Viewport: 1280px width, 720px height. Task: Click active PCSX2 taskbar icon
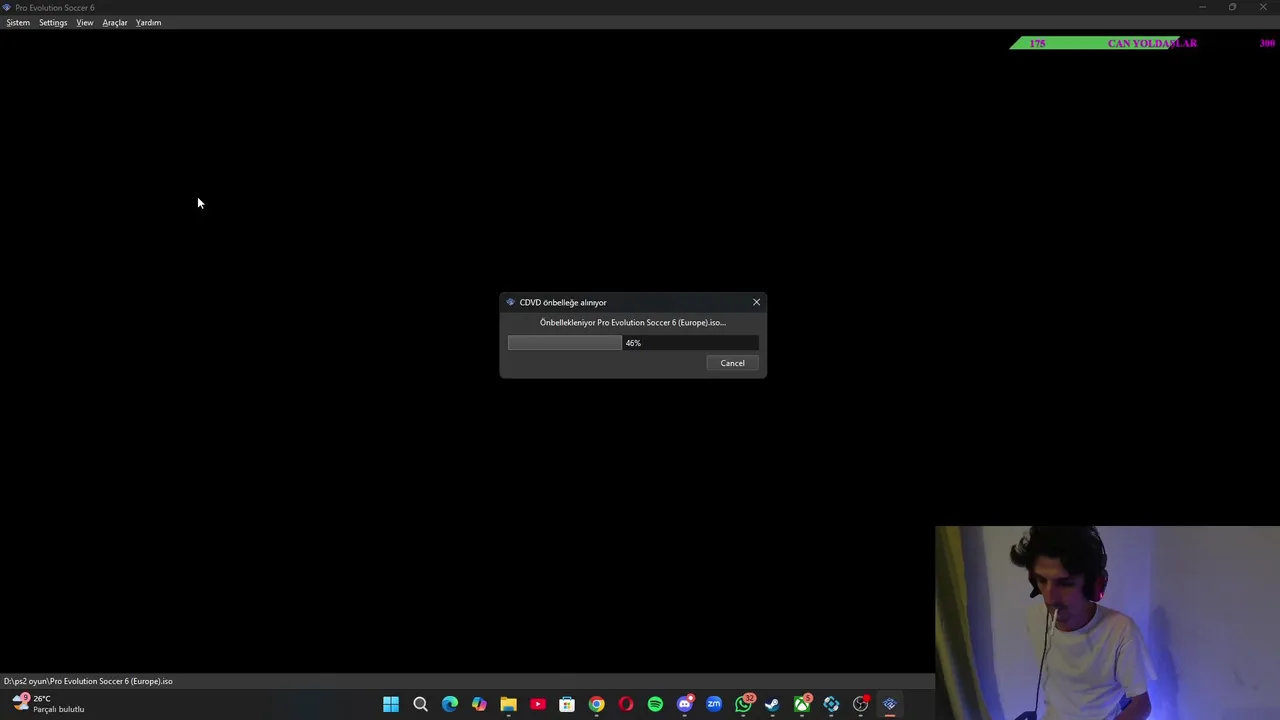(890, 704)
